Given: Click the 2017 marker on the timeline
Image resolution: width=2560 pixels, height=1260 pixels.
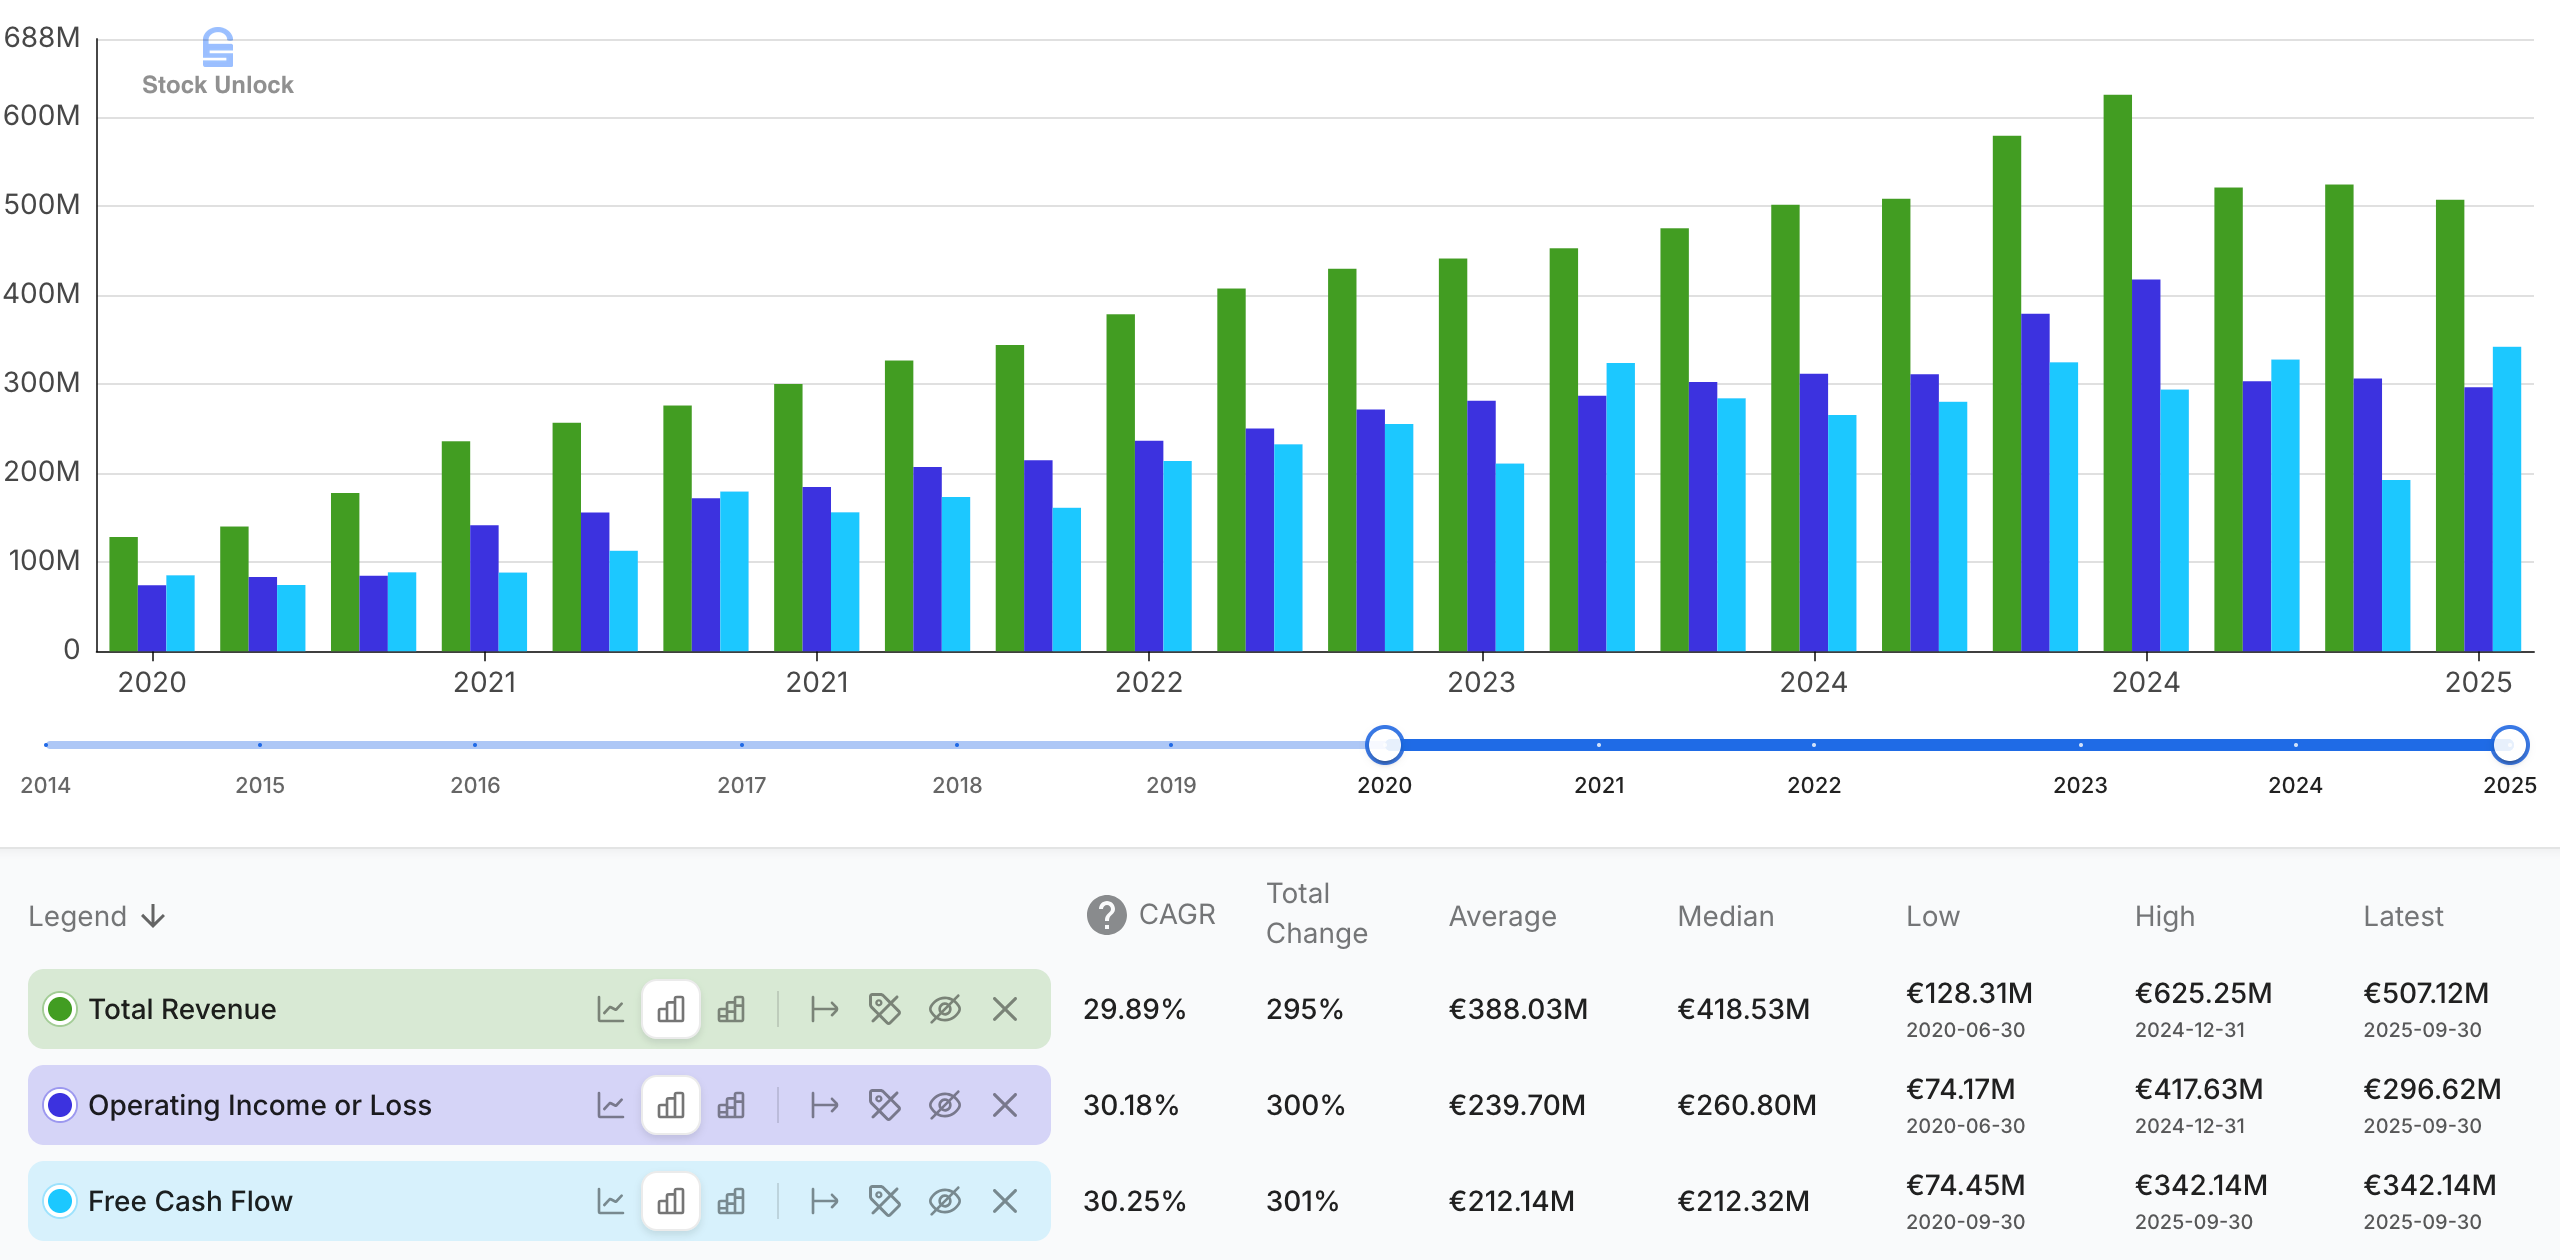Looking at the screenshot, I should 741,745.
